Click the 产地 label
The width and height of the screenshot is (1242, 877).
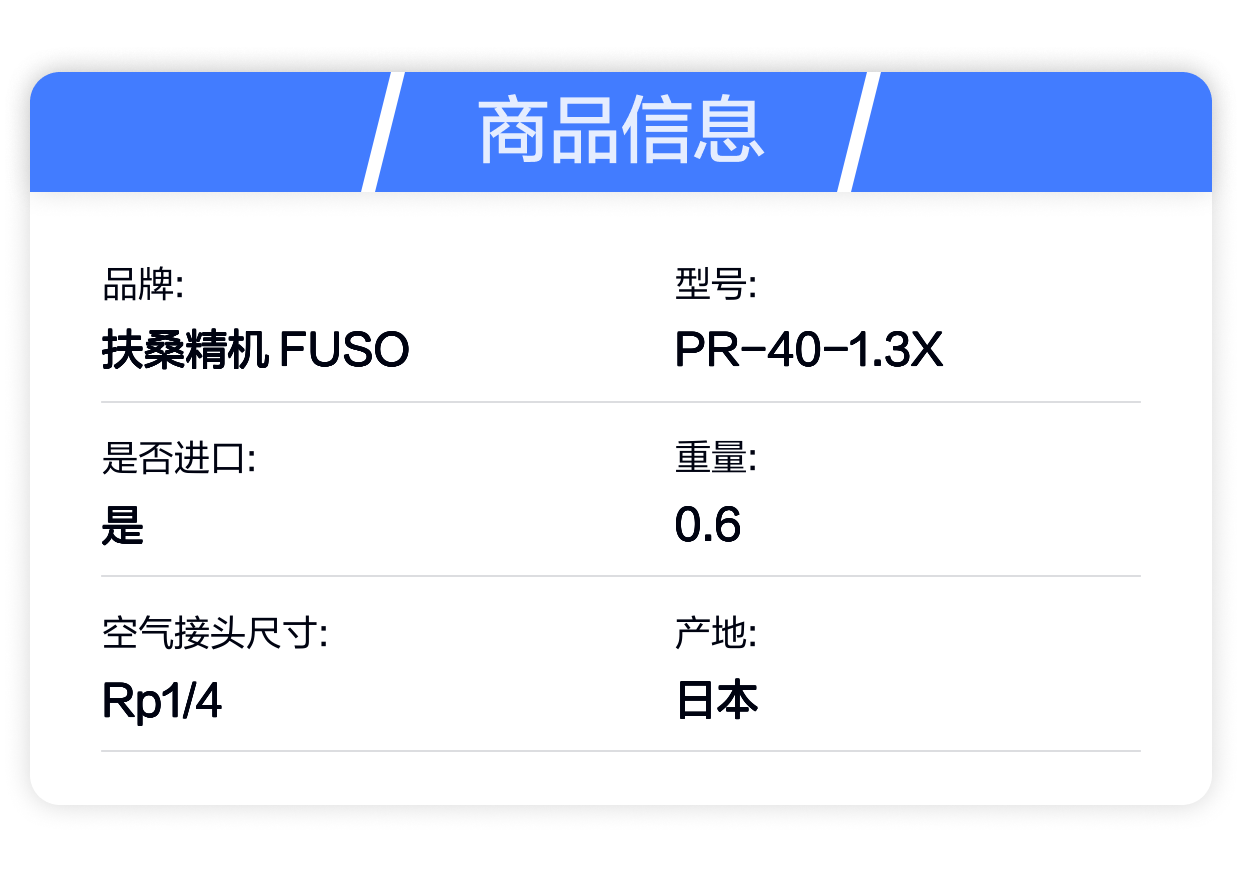coord(716,634)
